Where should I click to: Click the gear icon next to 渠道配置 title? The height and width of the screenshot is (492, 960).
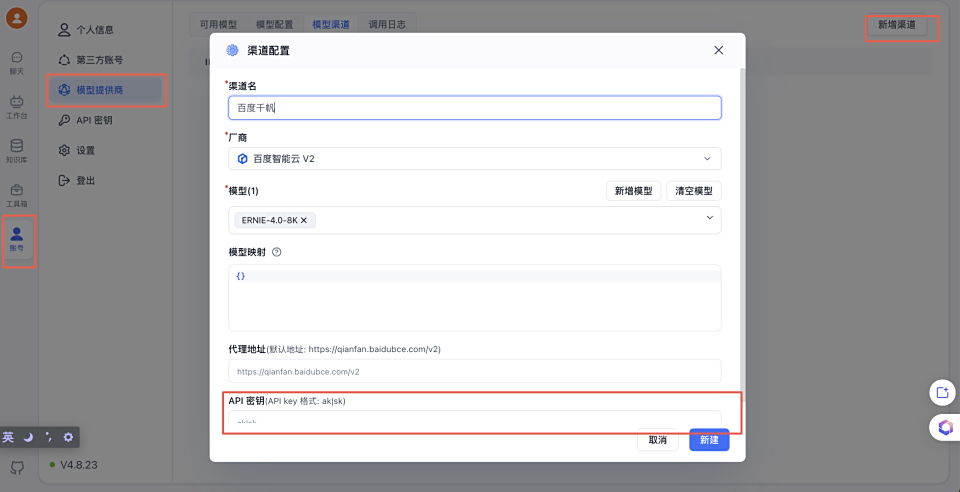pyautogui.click(x=232, y=50)
